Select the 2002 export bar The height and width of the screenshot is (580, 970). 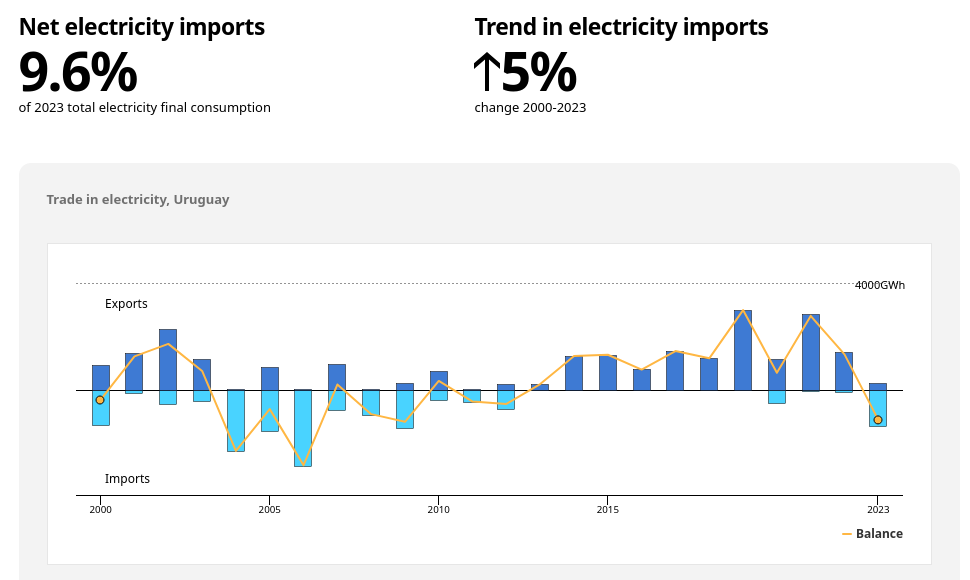[168, 359]
